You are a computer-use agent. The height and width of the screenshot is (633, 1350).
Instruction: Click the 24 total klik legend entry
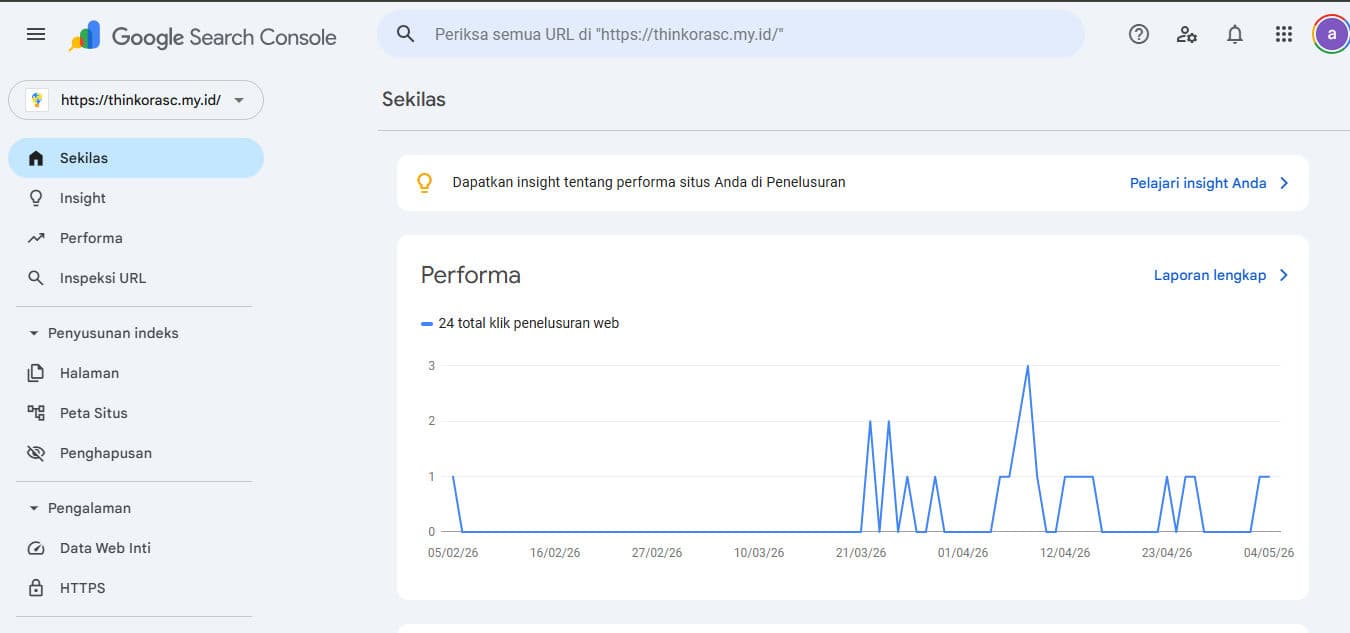click(x=520, y=323)
